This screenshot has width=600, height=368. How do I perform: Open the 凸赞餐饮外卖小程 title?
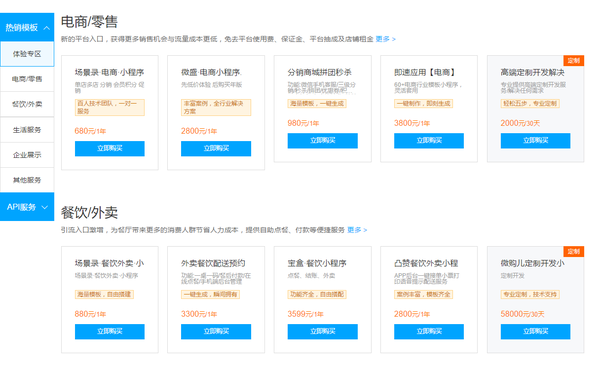tap(426, 263)
